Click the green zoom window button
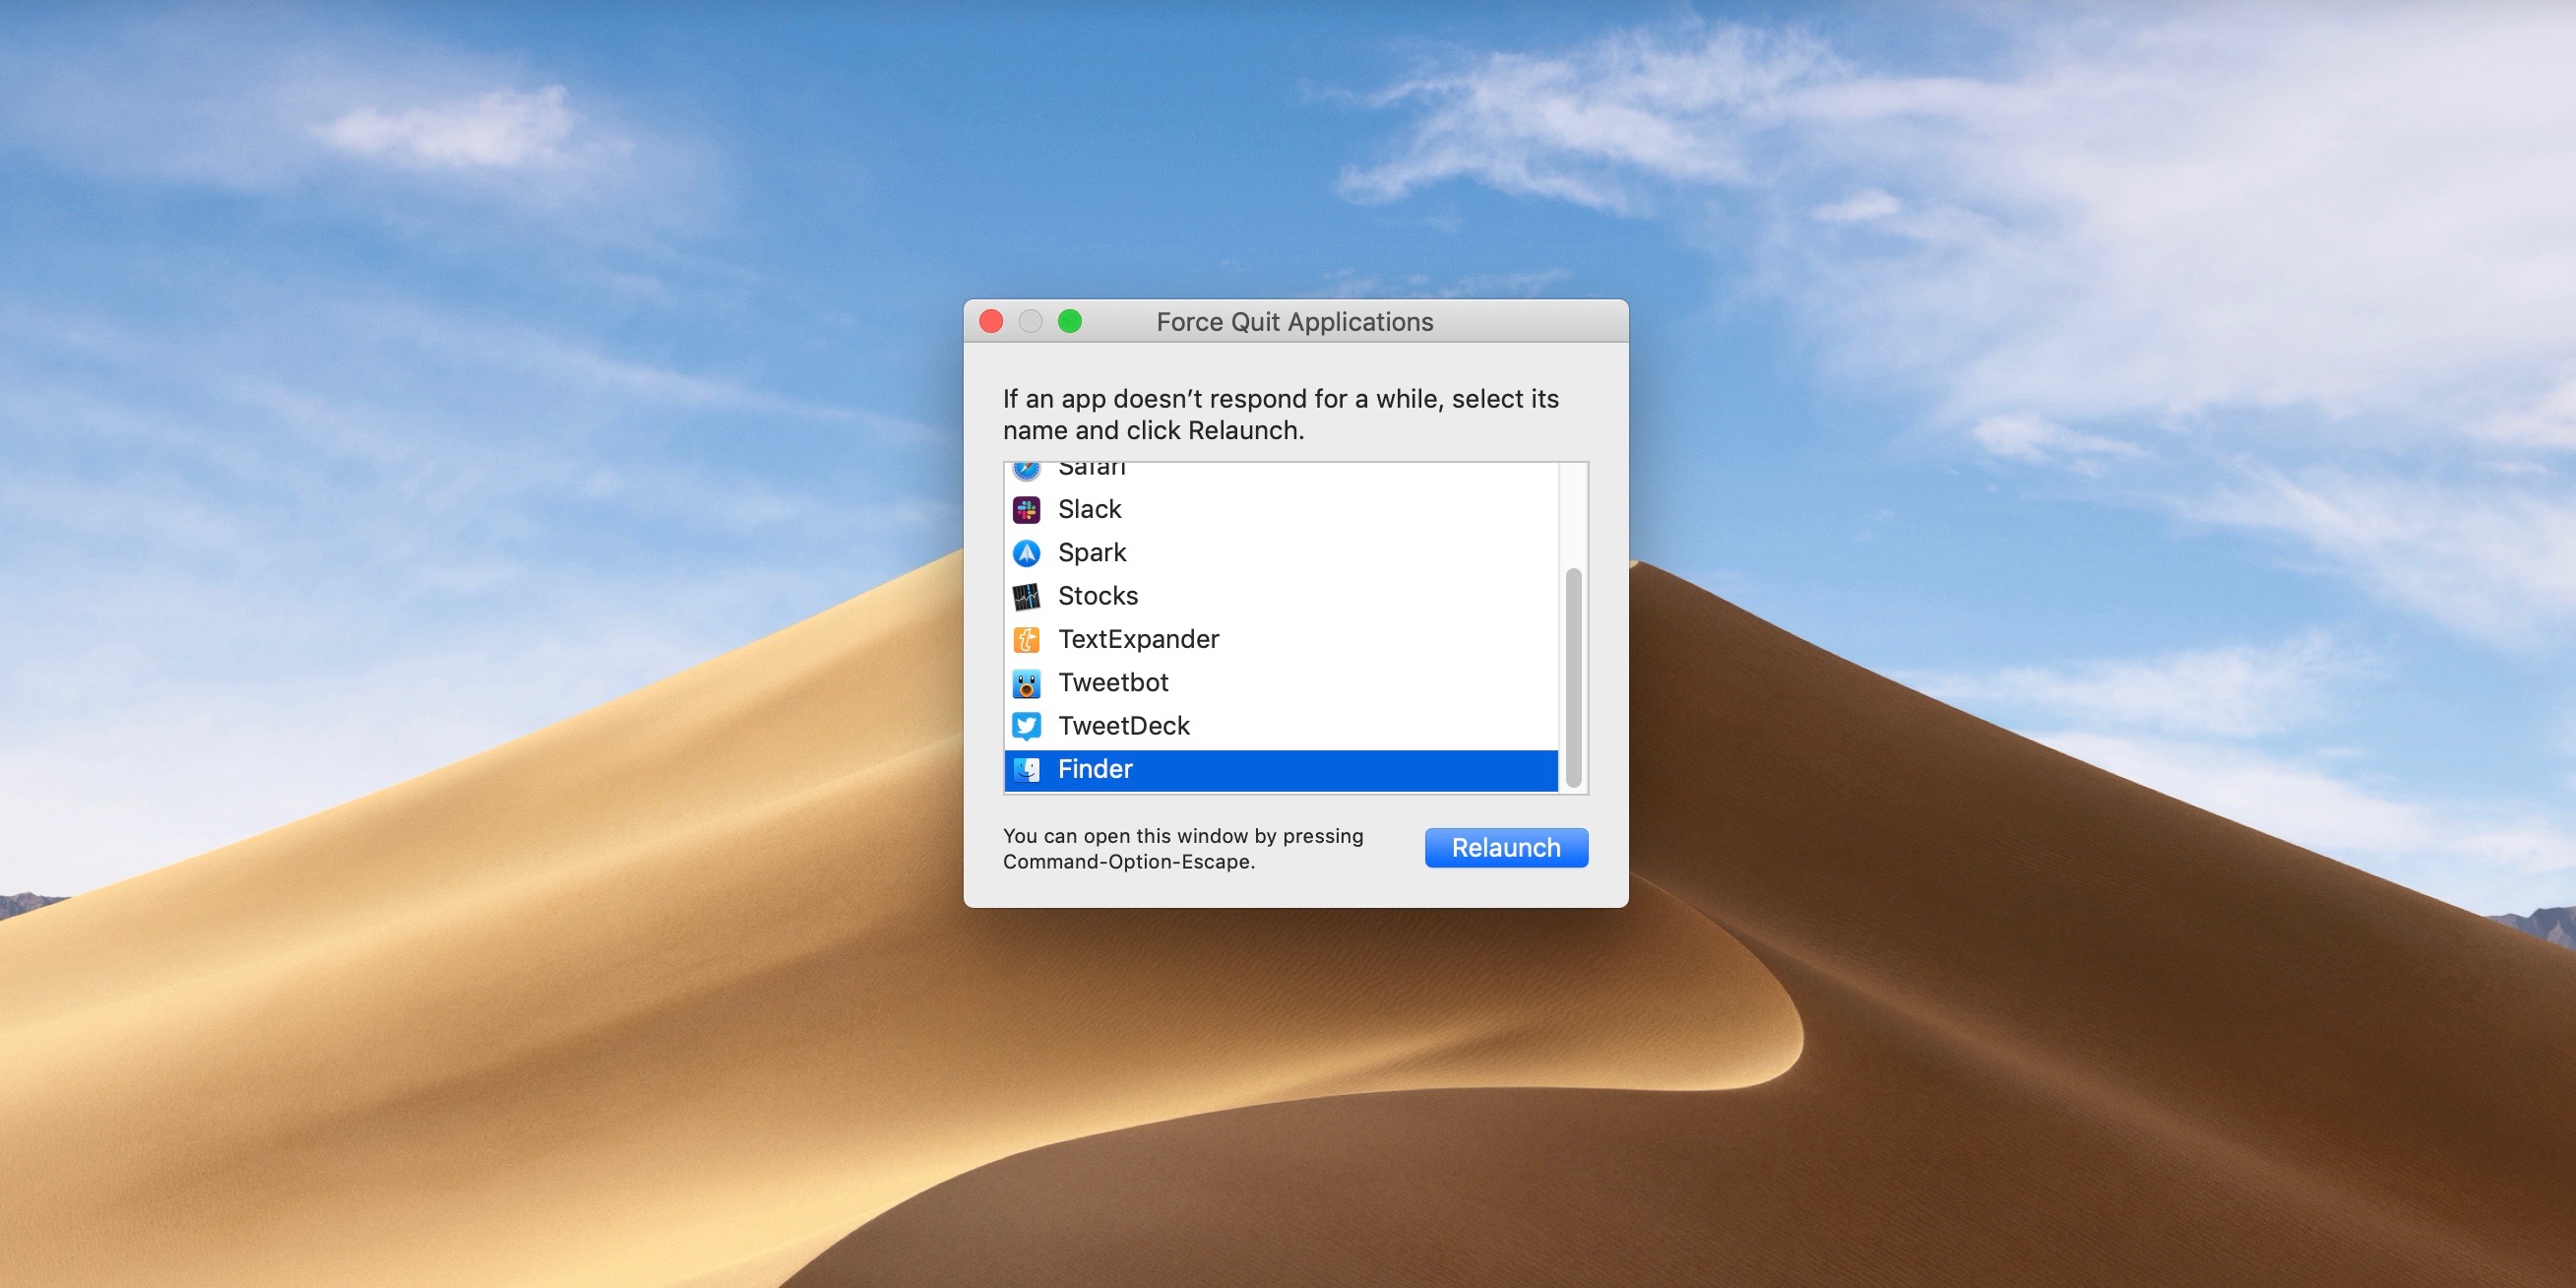 1070,321
